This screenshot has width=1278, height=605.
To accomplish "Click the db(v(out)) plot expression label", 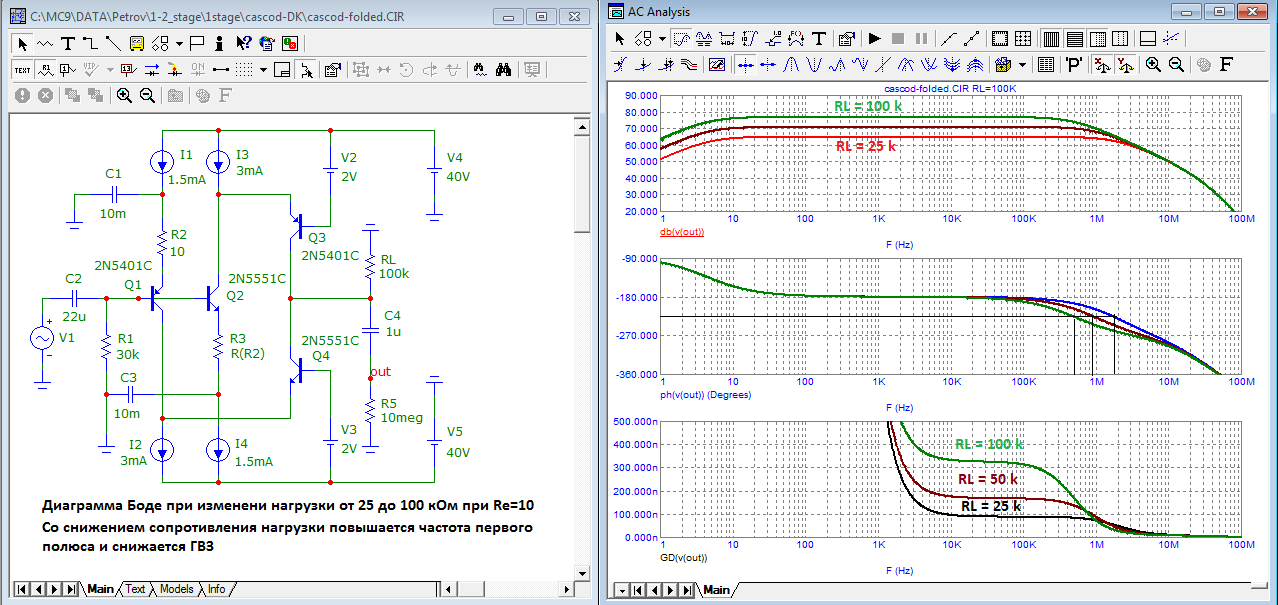I will pos(683,232).
